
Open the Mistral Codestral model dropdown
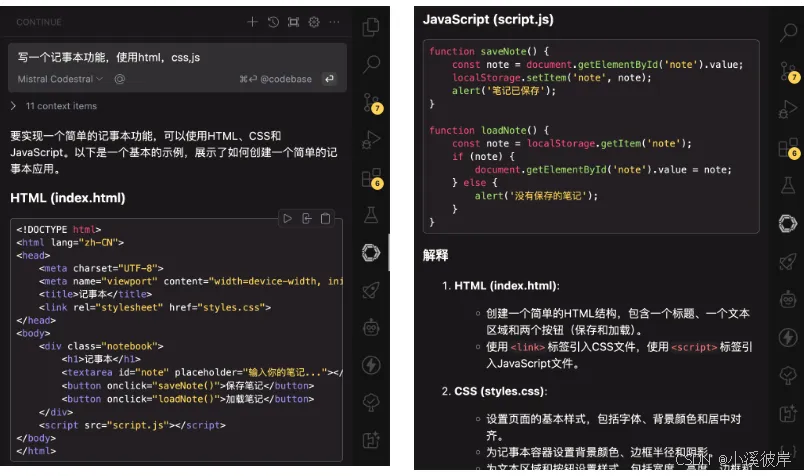[x=60, y=79]
